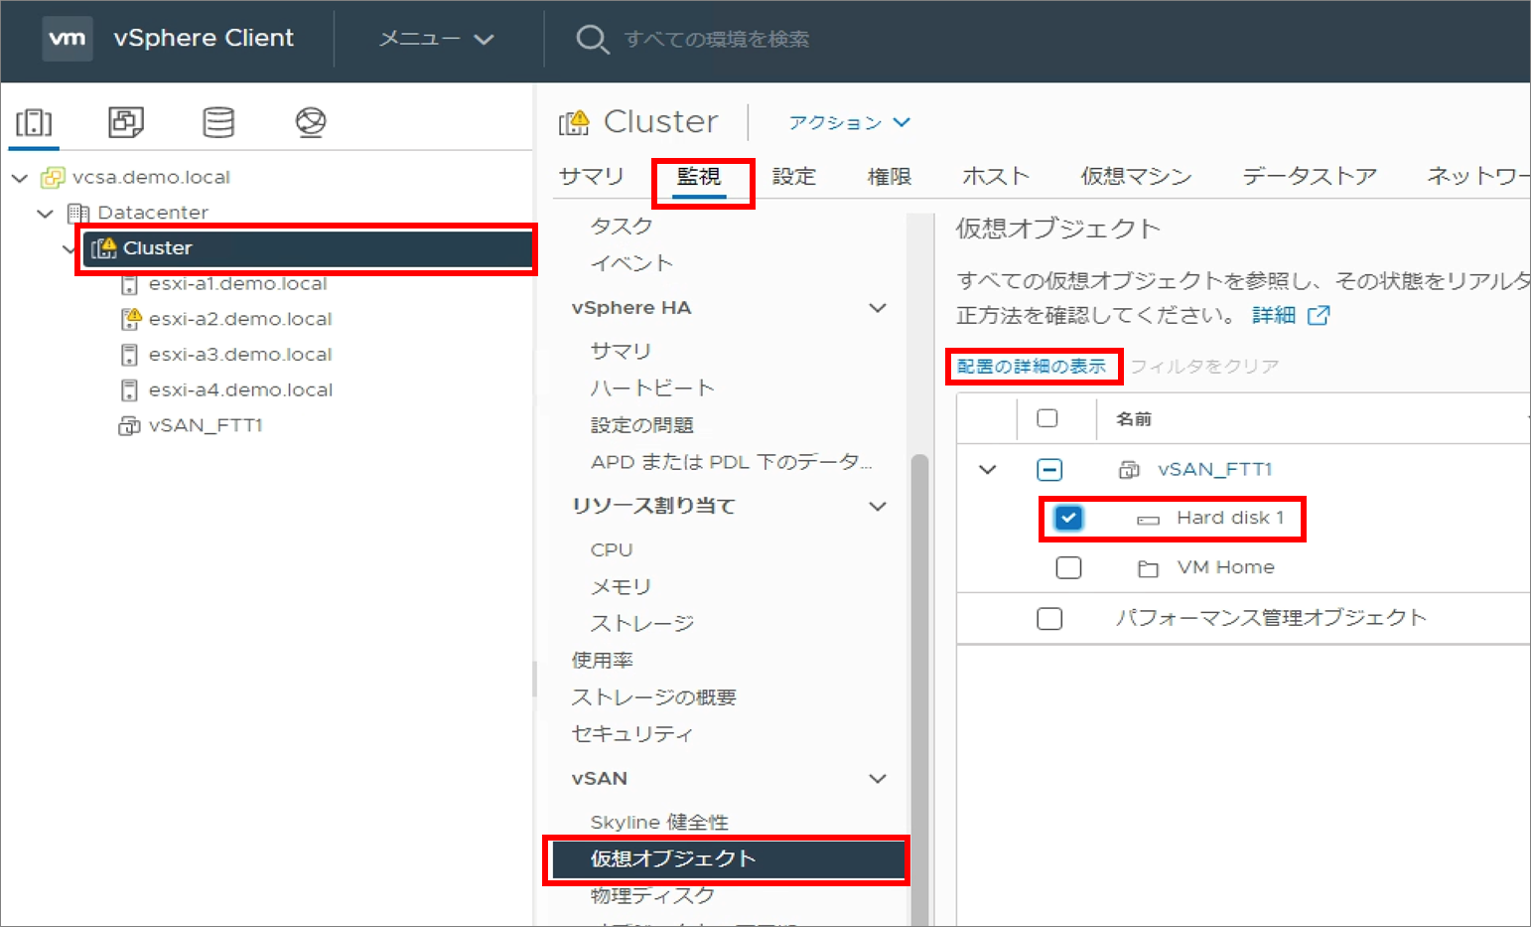Viewport: 1531px width, 927px height.
Task: Click the 詳細 link
Action: 1273,315
